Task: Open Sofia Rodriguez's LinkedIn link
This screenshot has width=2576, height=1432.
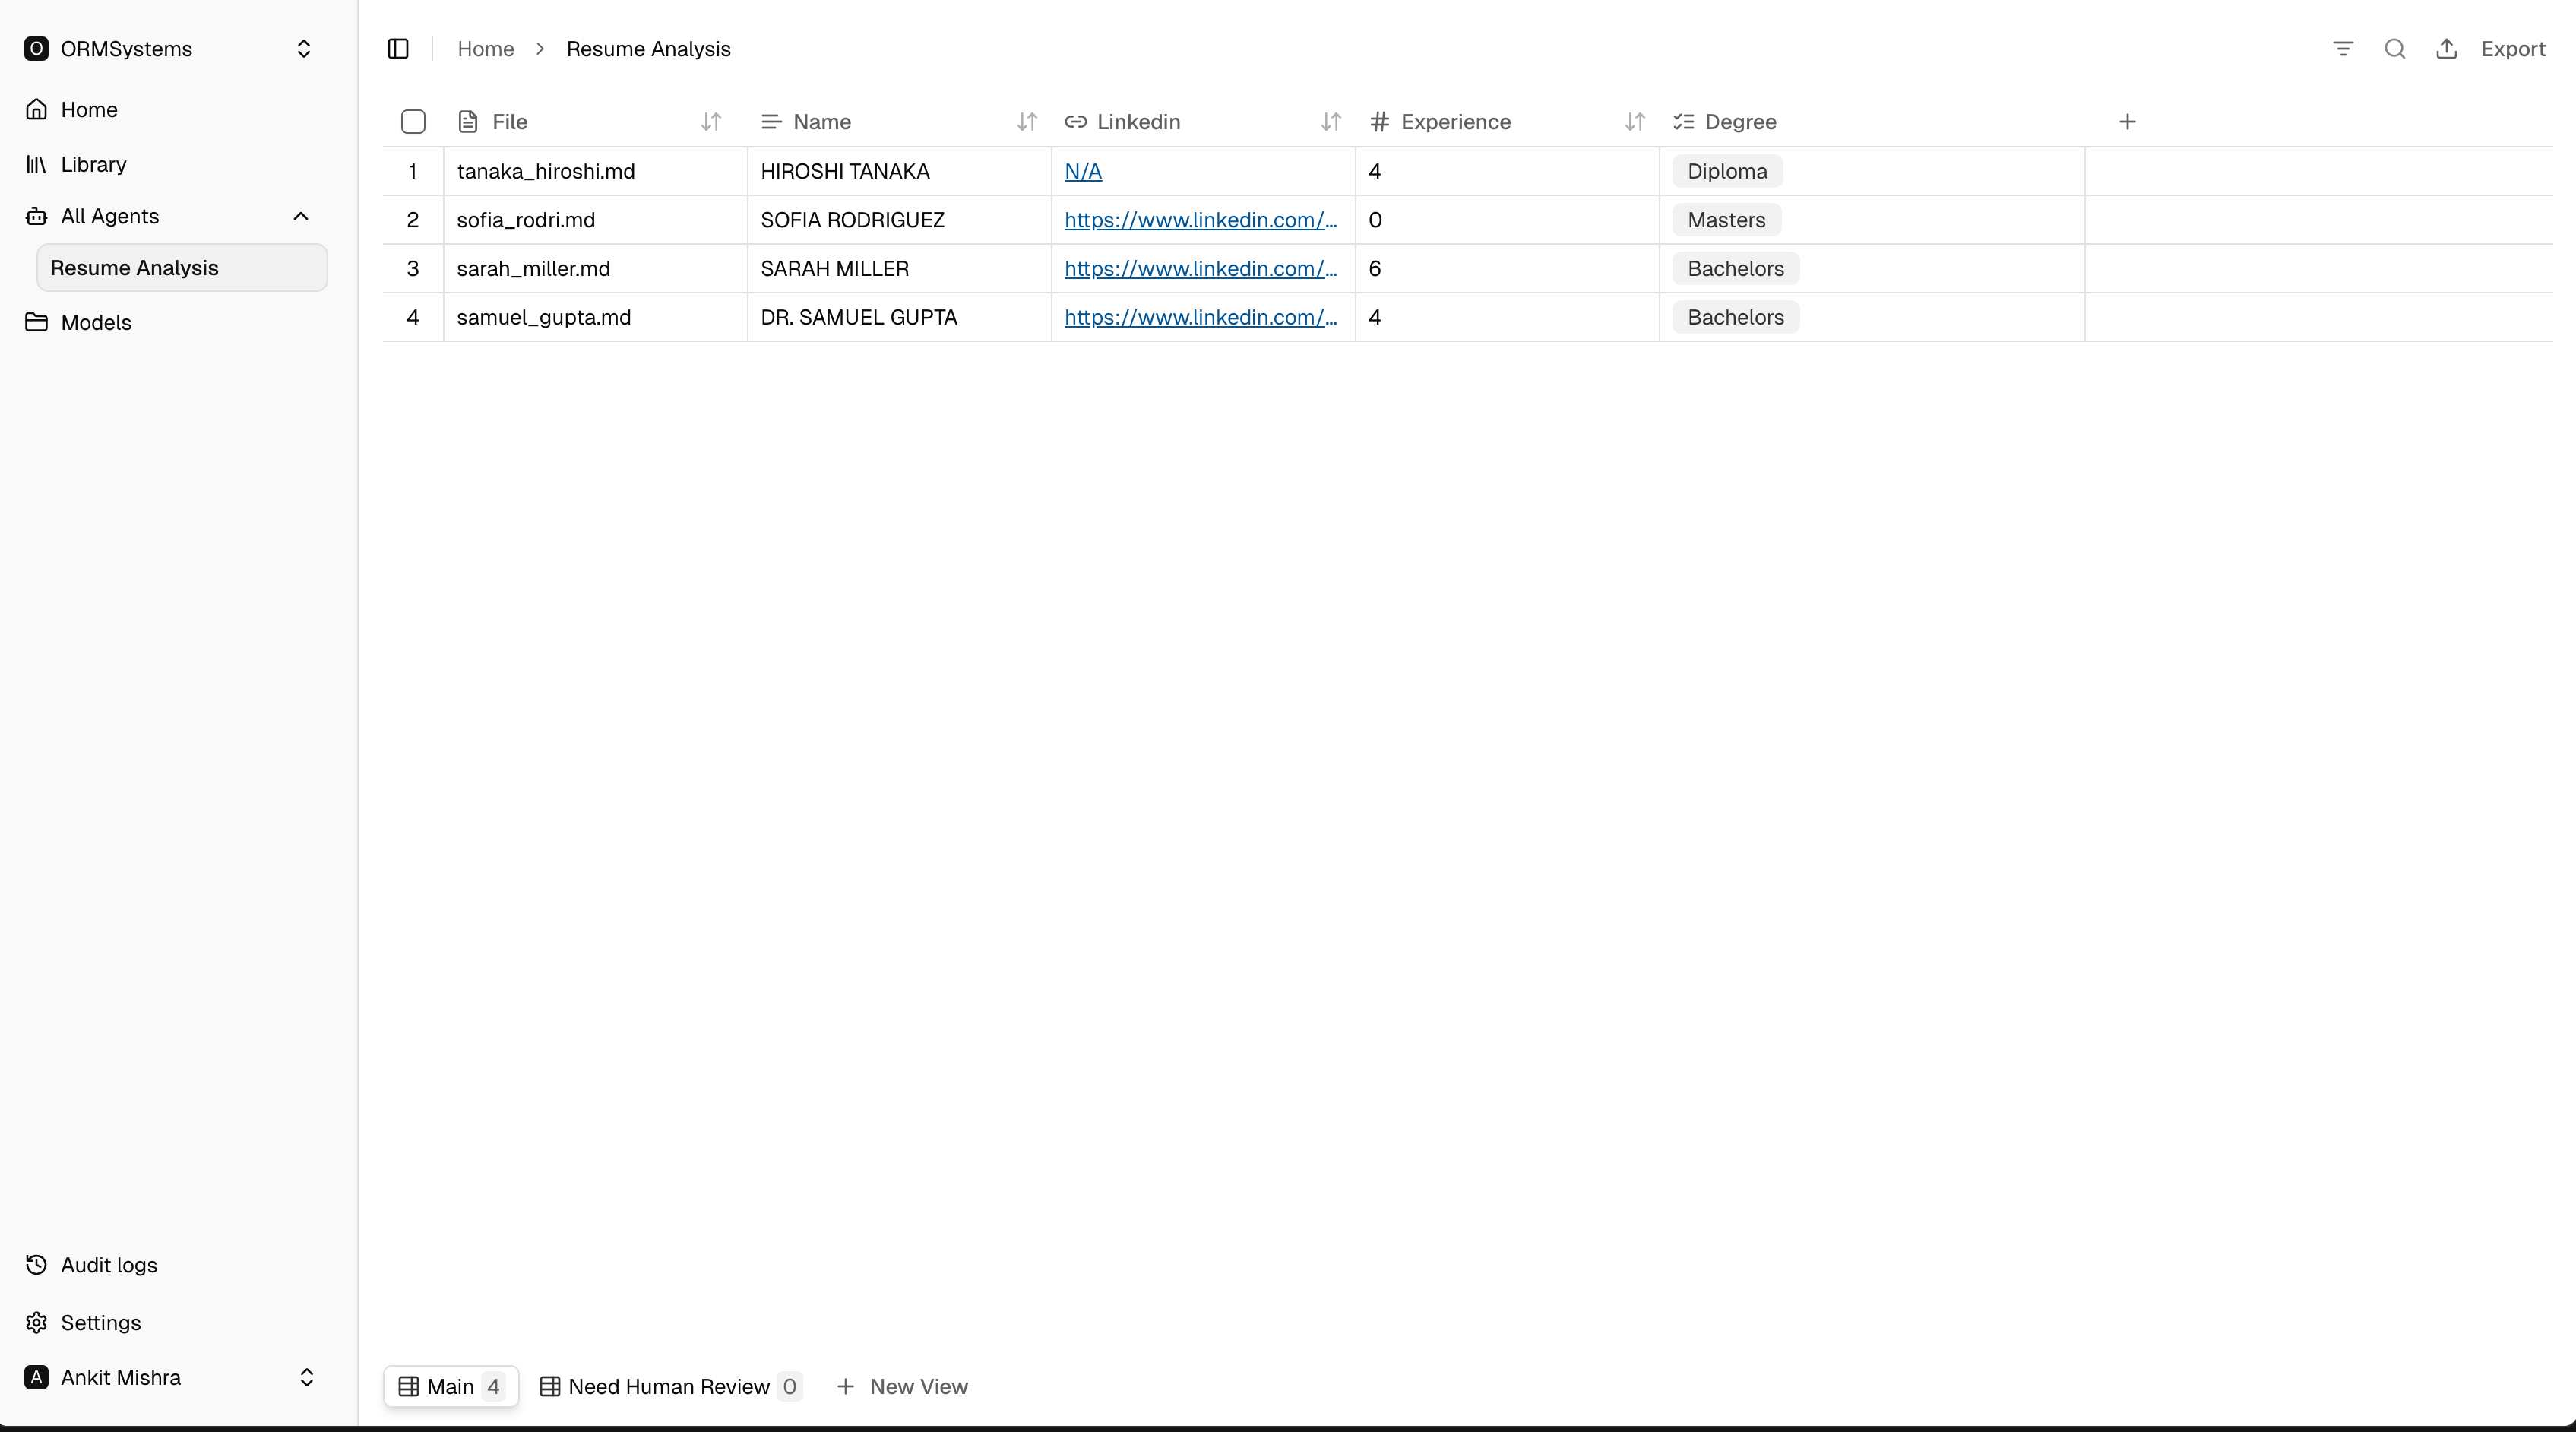Action: [x=1200, y=220]
